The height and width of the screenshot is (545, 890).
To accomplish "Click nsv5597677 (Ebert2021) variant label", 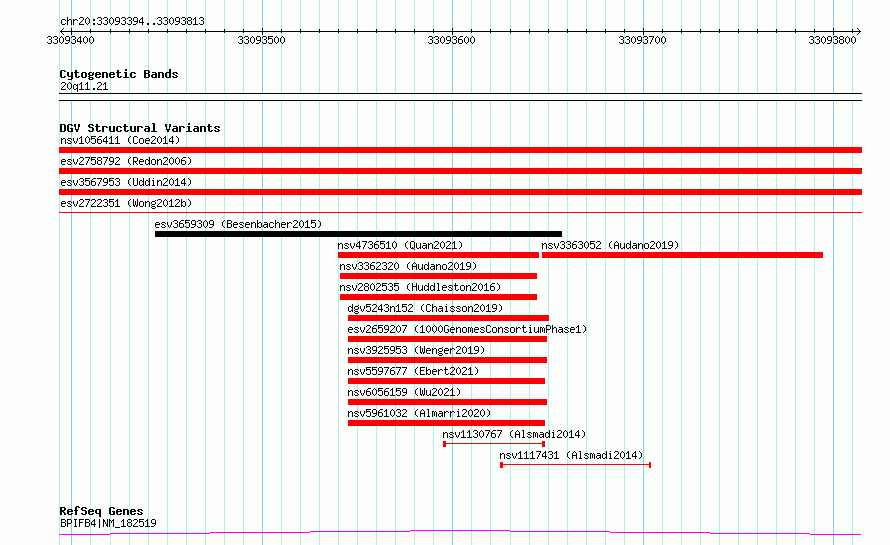I will pyautogui.click(x=413, y=371).
